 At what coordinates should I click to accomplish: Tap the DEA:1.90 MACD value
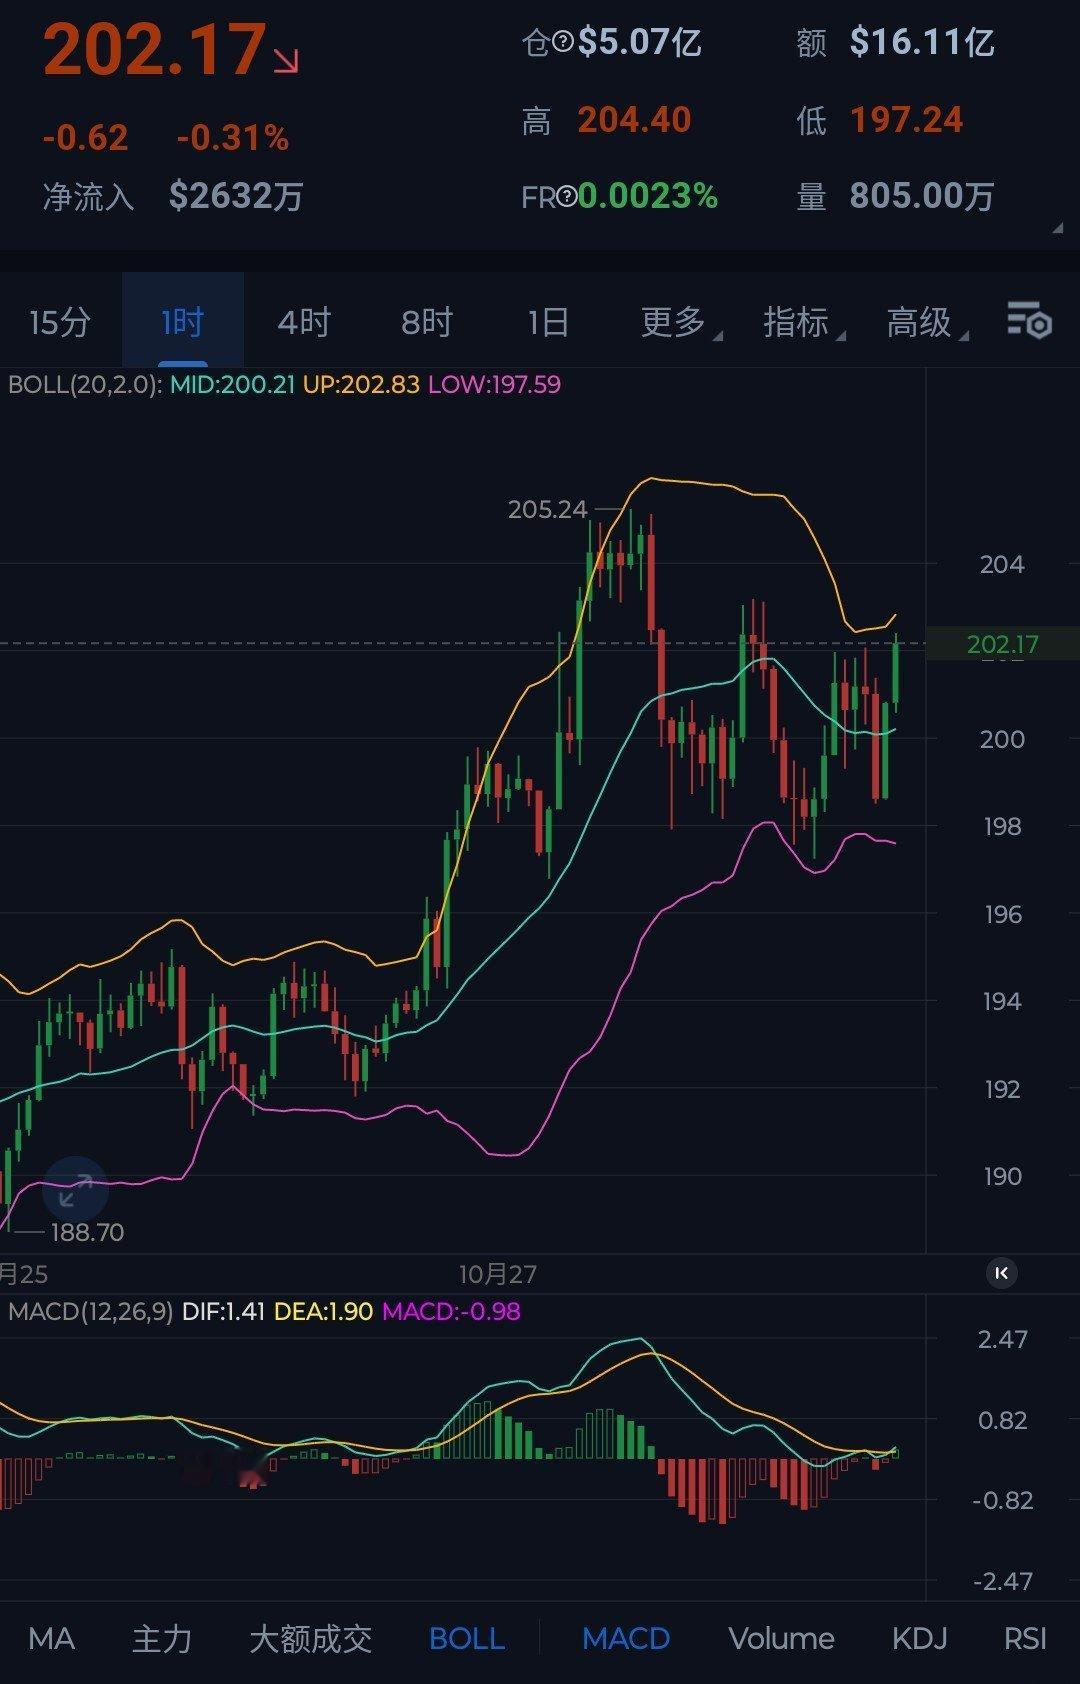tap(323, 1311)
